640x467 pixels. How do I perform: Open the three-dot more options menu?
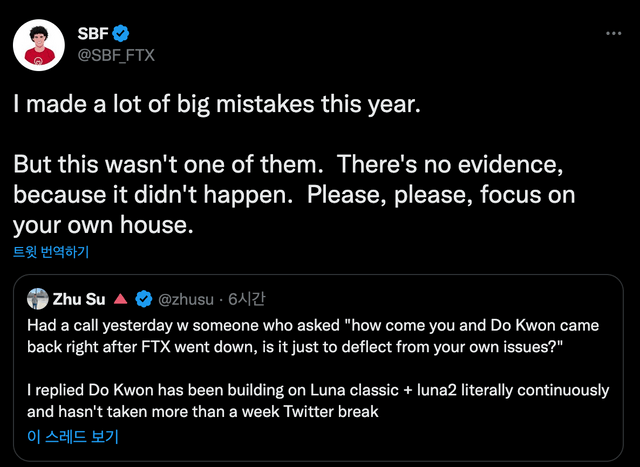614,33
